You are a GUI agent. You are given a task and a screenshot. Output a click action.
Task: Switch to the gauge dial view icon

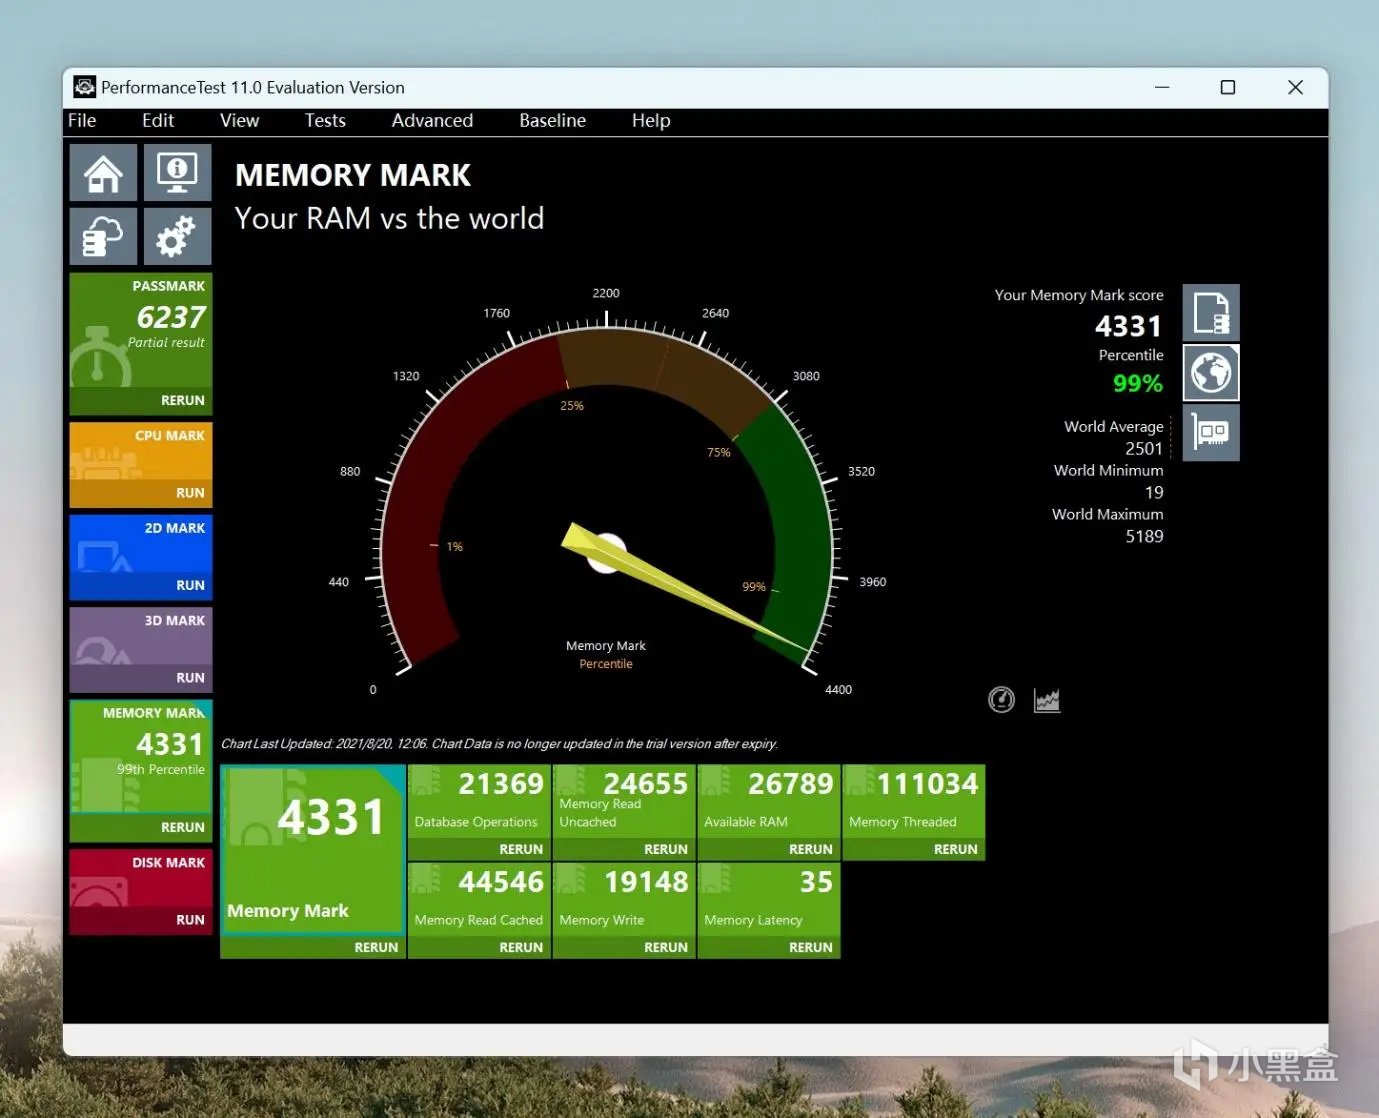point(1001,700)
